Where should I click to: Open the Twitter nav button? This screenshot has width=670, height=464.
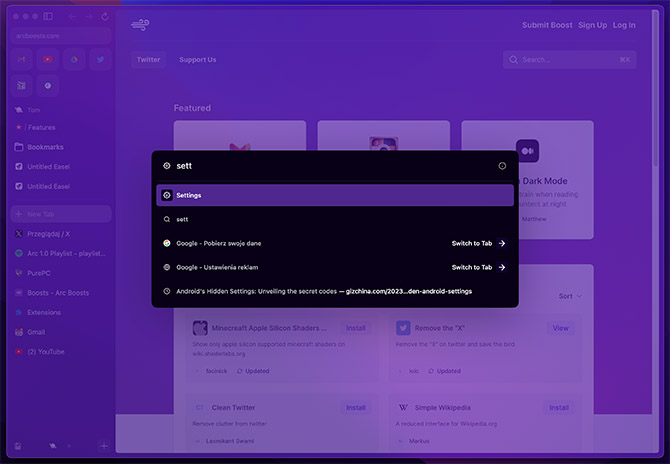(148, 60)
